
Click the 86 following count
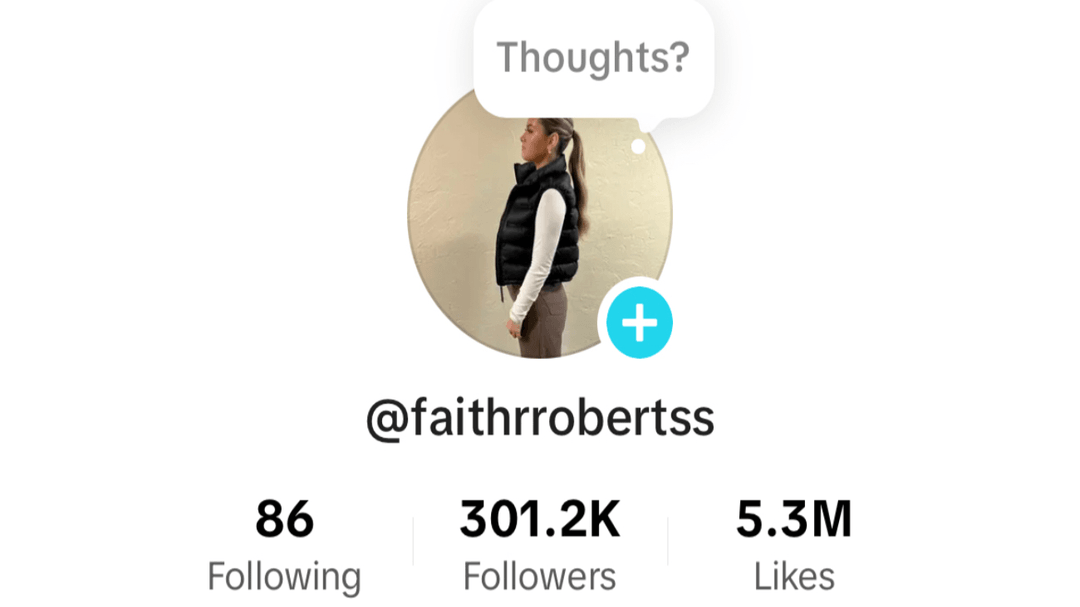pyautogui.click(x=284, y=519)
